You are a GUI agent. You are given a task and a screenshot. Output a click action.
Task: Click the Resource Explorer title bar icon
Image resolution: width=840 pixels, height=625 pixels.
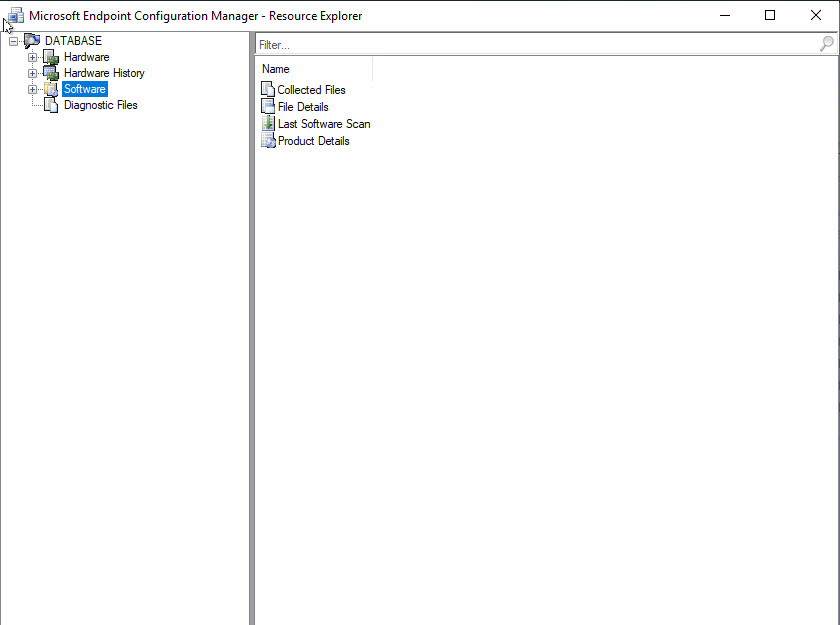point(14,15)
